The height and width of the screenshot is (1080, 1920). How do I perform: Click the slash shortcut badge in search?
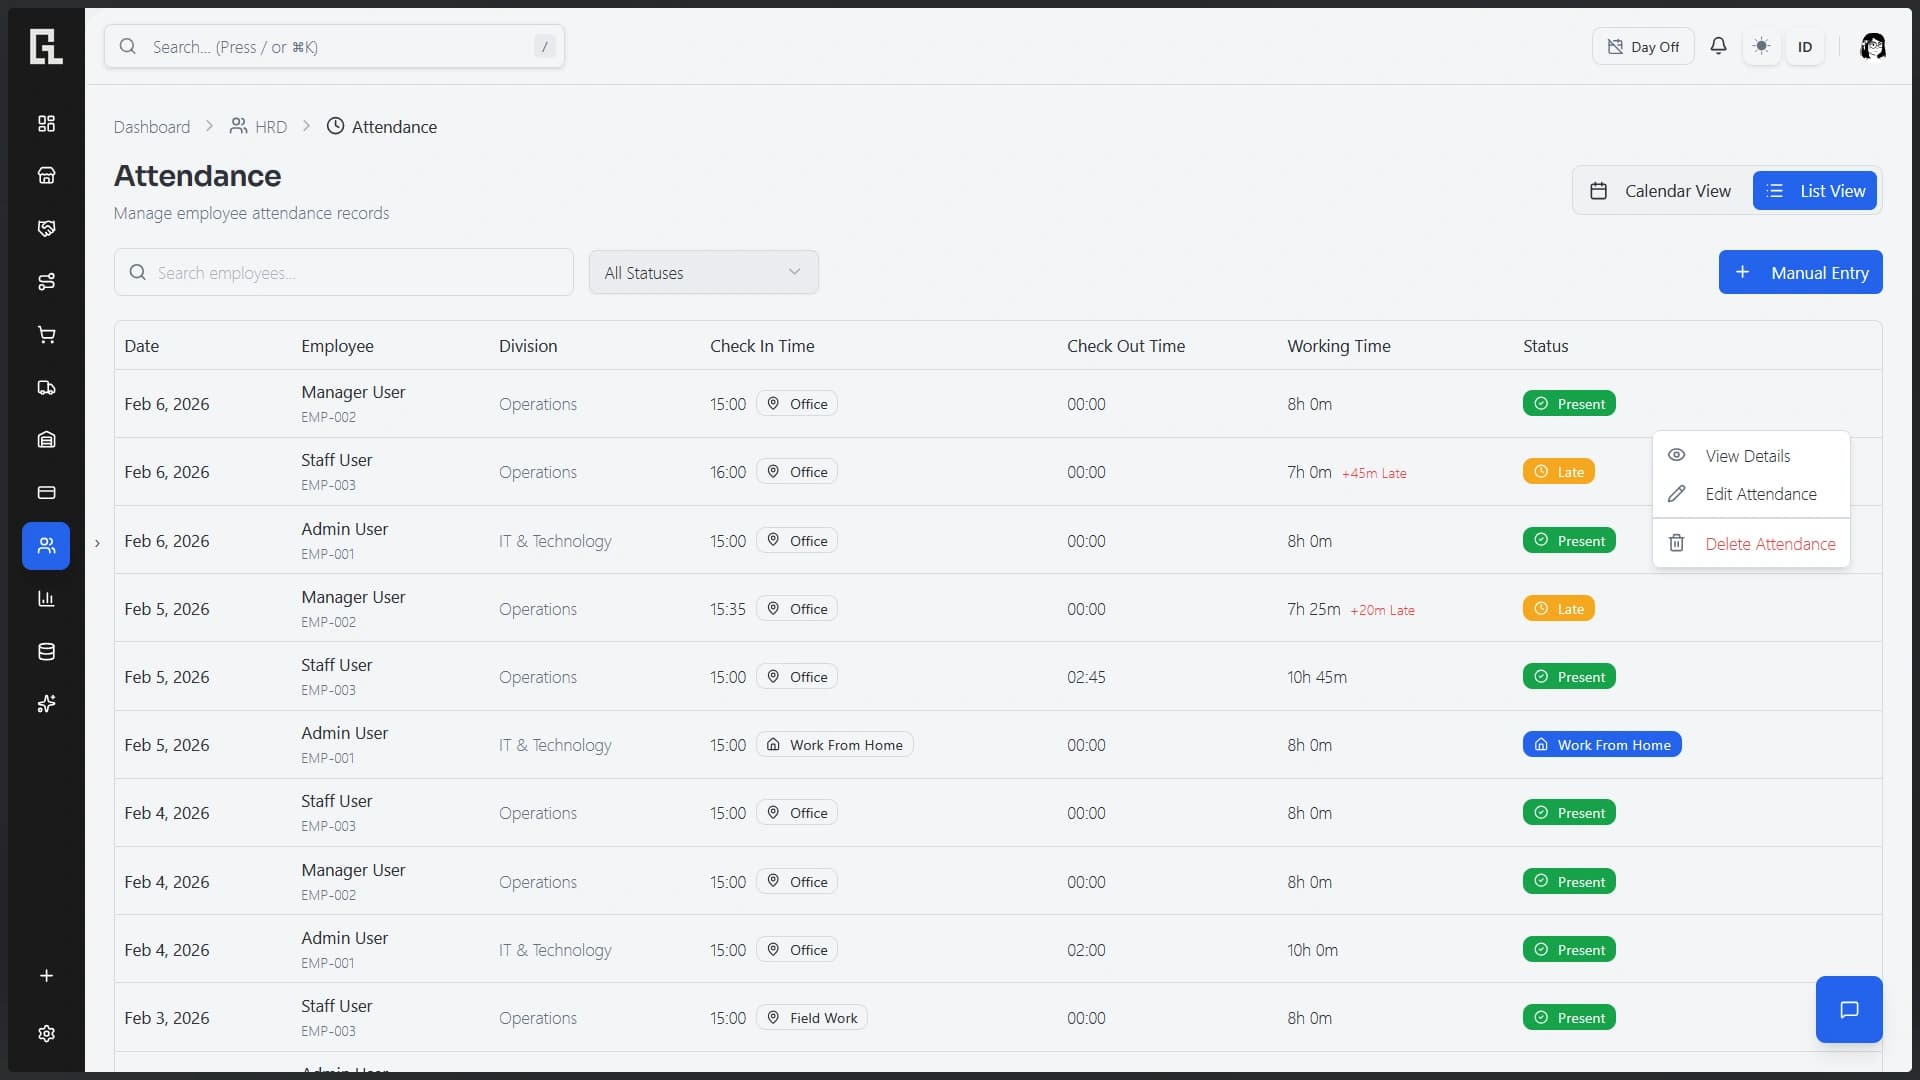click(545, 47)
